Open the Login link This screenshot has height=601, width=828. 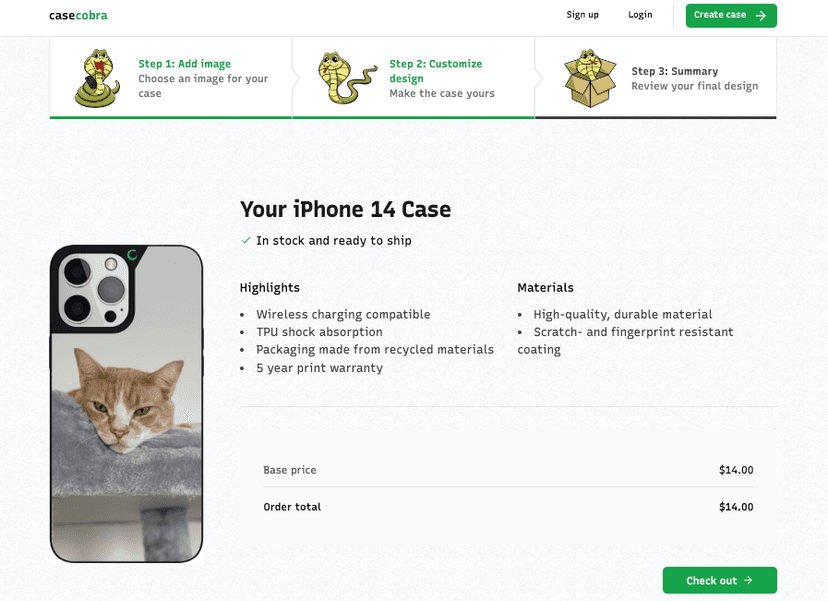pos(640,15)
